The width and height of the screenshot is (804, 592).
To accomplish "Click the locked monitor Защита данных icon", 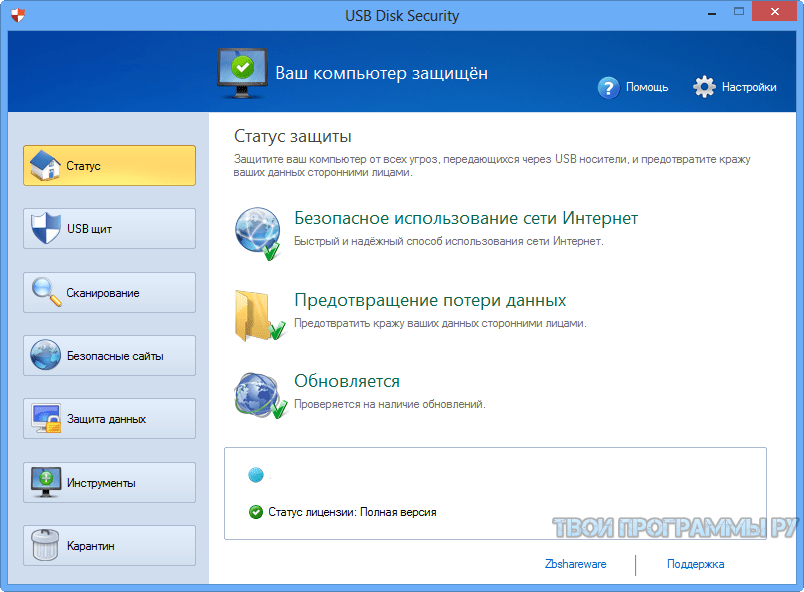I will 46,418.
